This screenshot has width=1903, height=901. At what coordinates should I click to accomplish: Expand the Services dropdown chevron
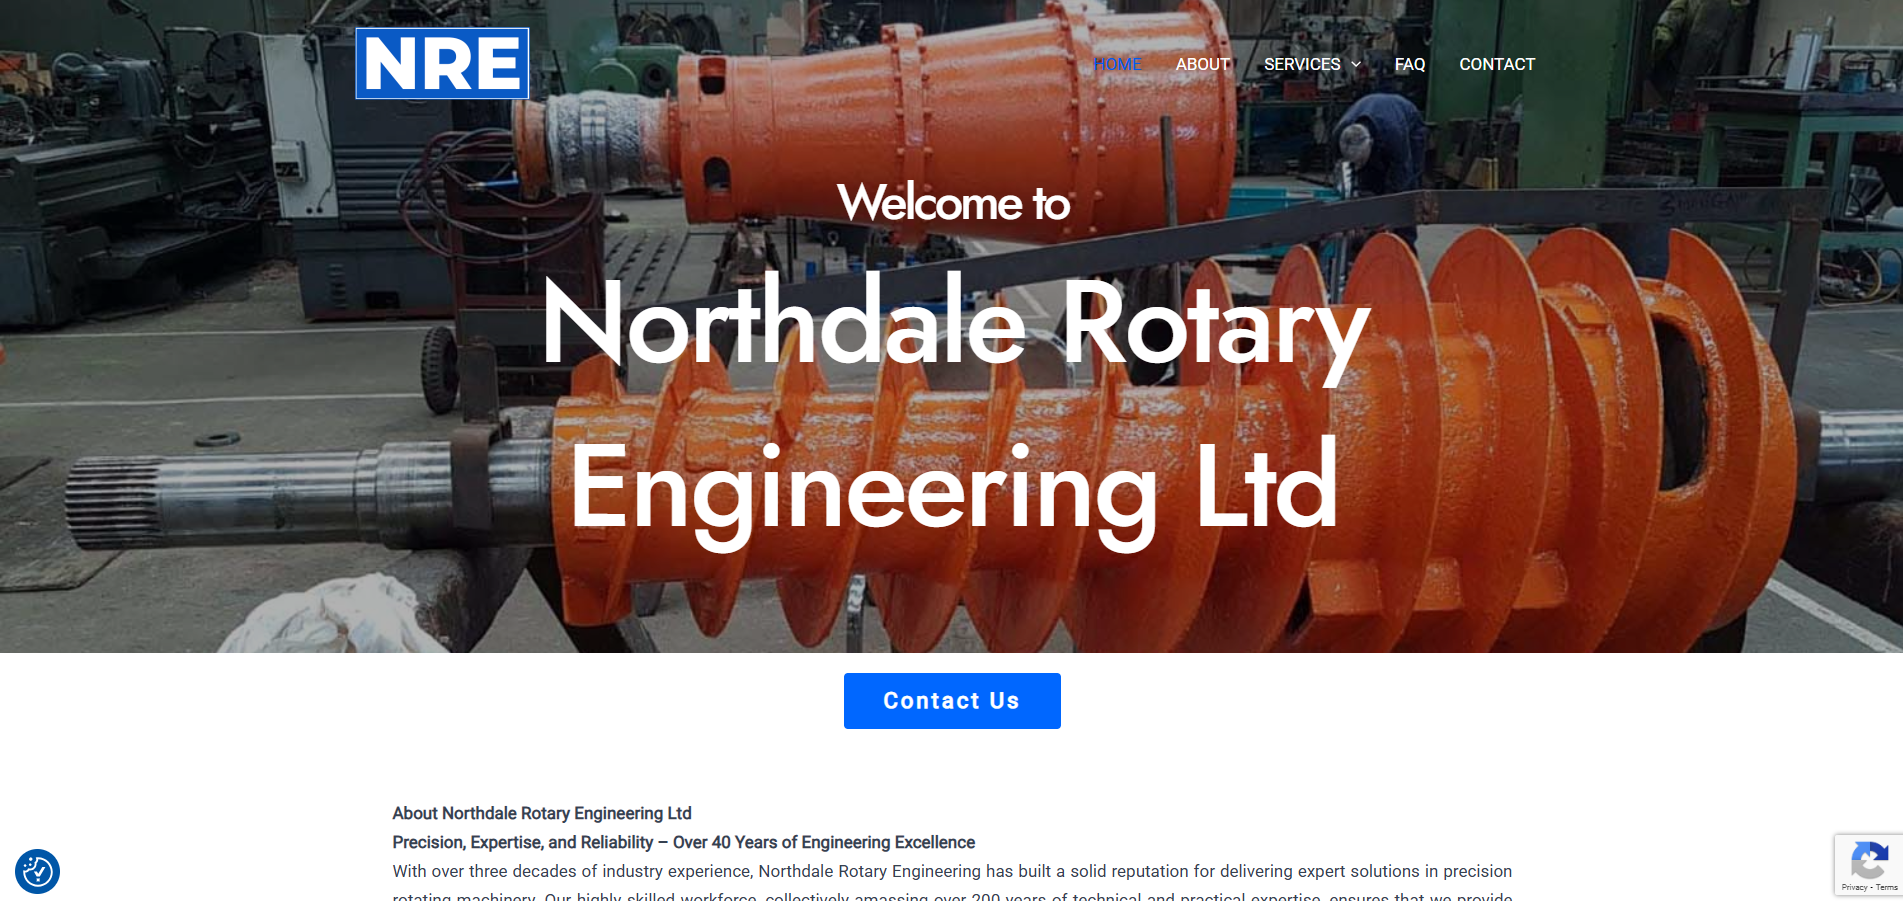click(x=1356, y=64)
